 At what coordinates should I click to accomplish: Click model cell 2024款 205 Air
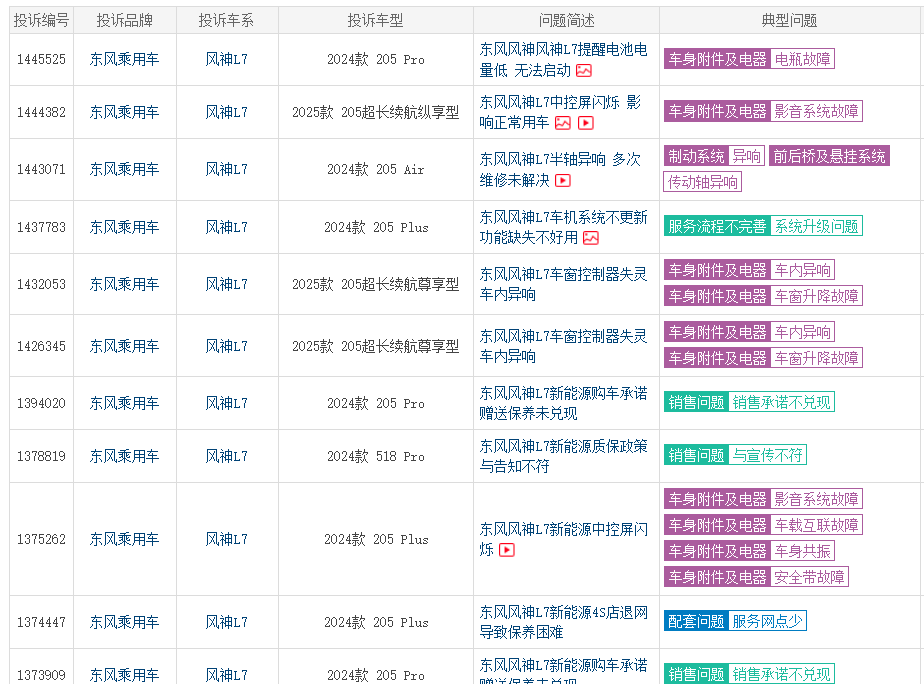coord(375,170)
